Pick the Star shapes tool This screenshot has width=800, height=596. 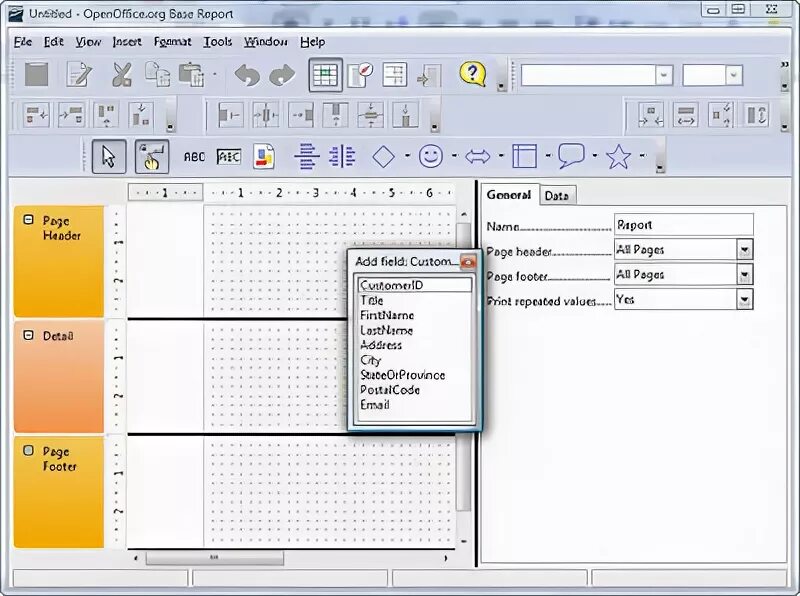pyautogui.click(x=619, y=157)
